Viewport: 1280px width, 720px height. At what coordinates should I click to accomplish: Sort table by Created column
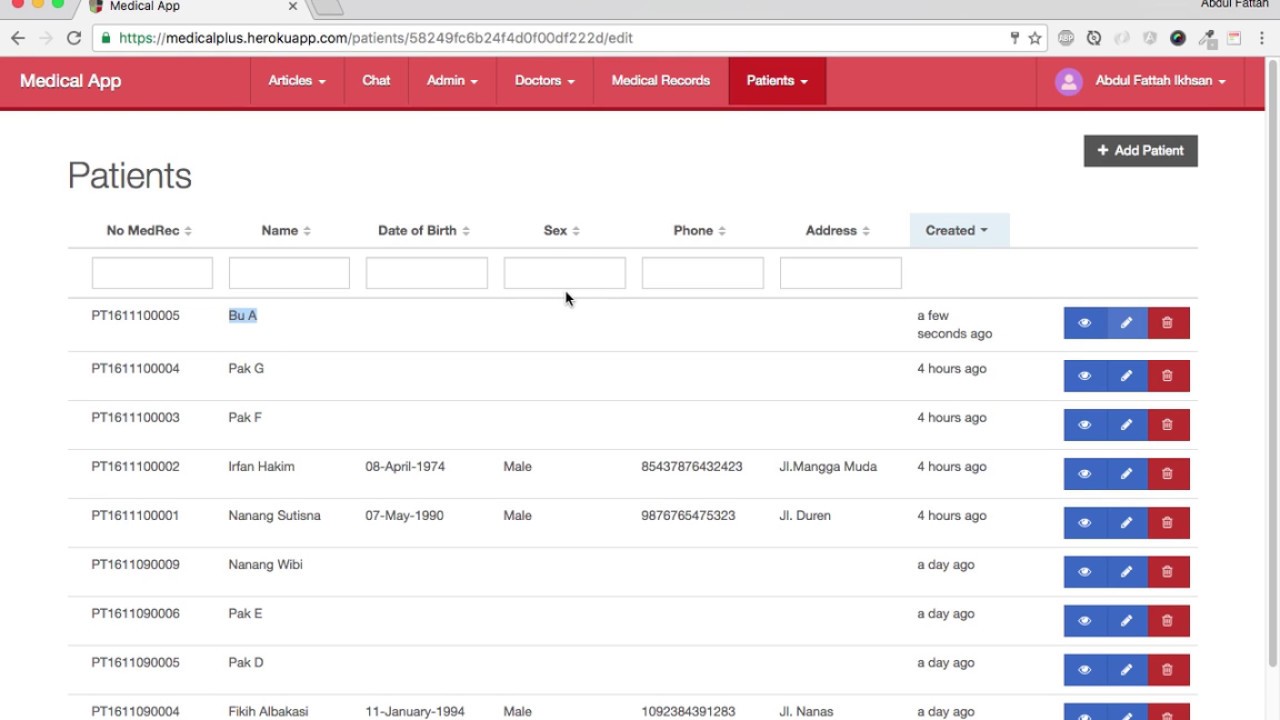point(959,230)
